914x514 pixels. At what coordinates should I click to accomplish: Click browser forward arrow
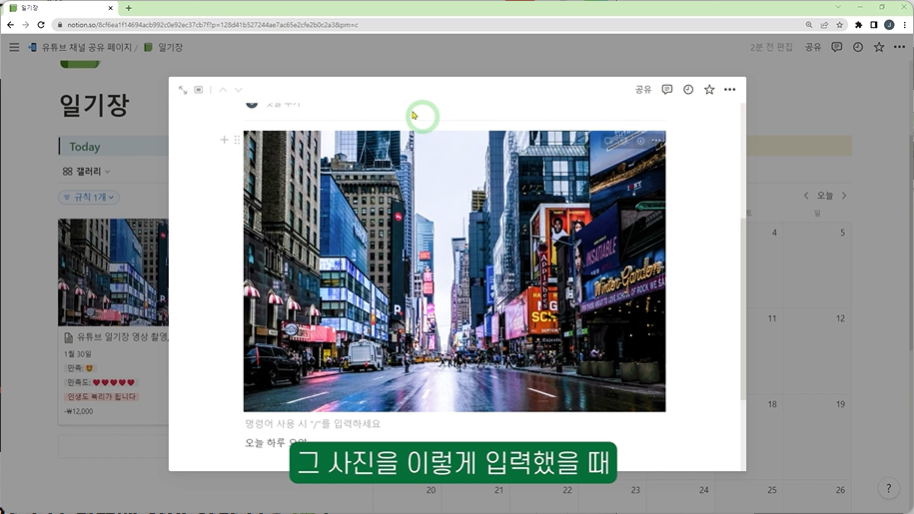[x=26, y=24]
